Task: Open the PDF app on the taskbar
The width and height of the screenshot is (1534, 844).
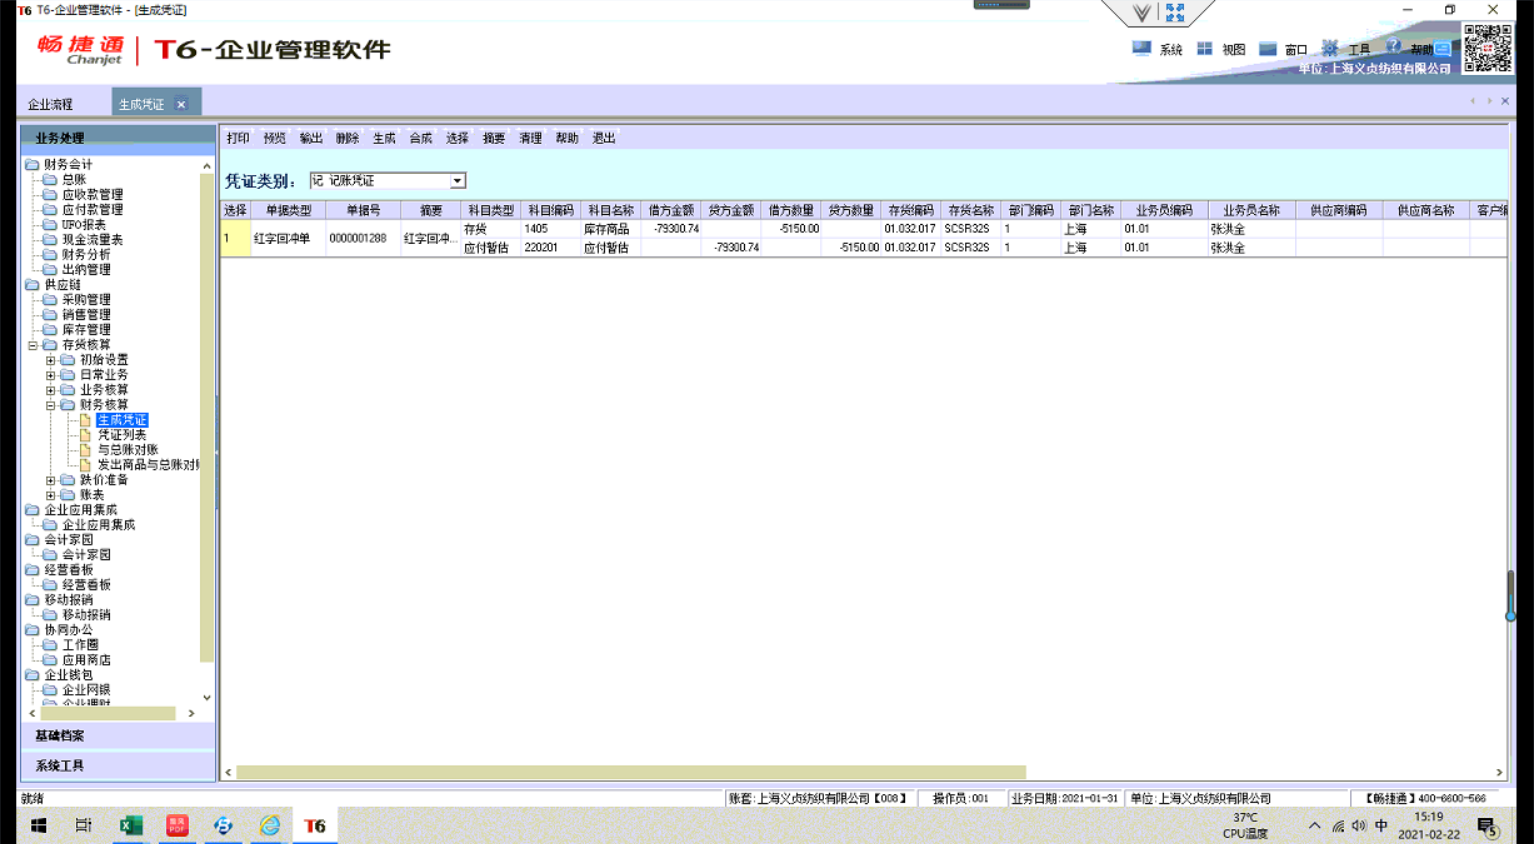Action: point(177,825)
